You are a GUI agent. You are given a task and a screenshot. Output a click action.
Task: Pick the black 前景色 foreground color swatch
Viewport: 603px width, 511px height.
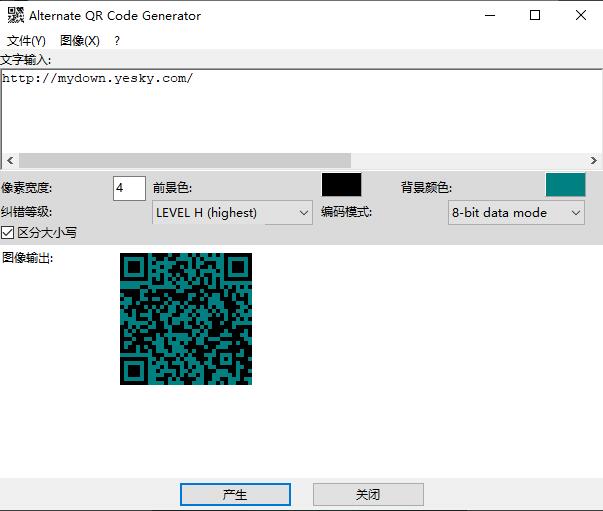341,185
